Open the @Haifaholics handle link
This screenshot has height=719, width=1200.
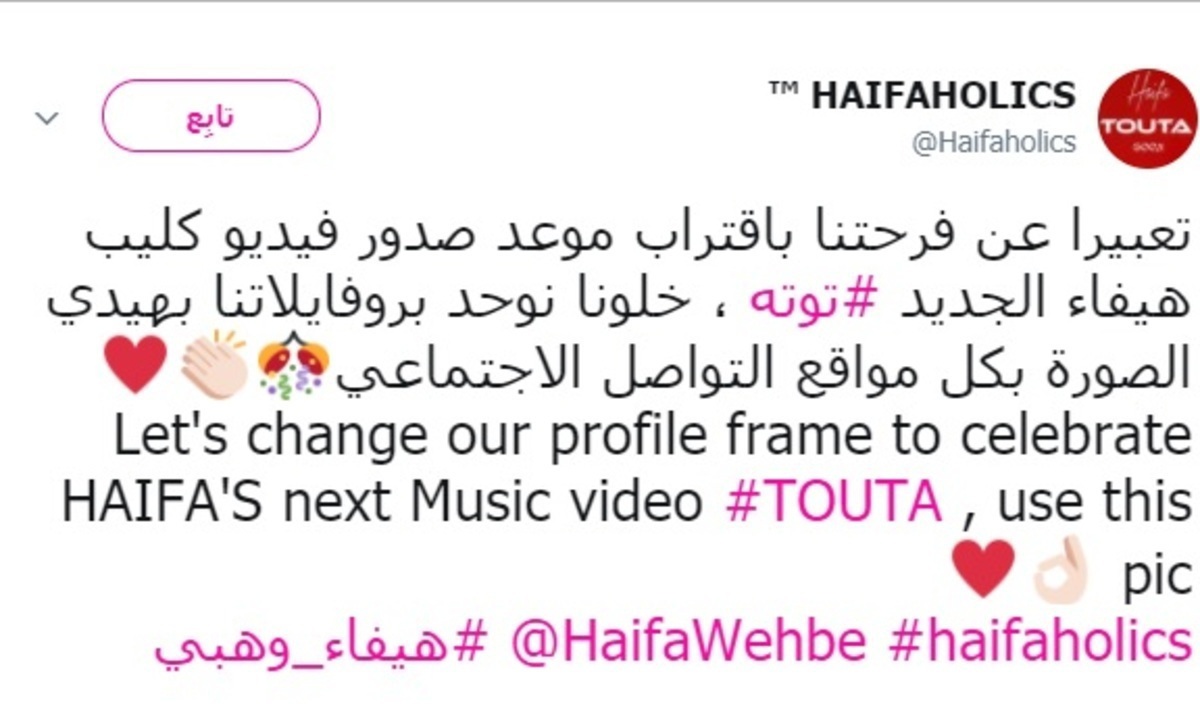pos(994,142)
